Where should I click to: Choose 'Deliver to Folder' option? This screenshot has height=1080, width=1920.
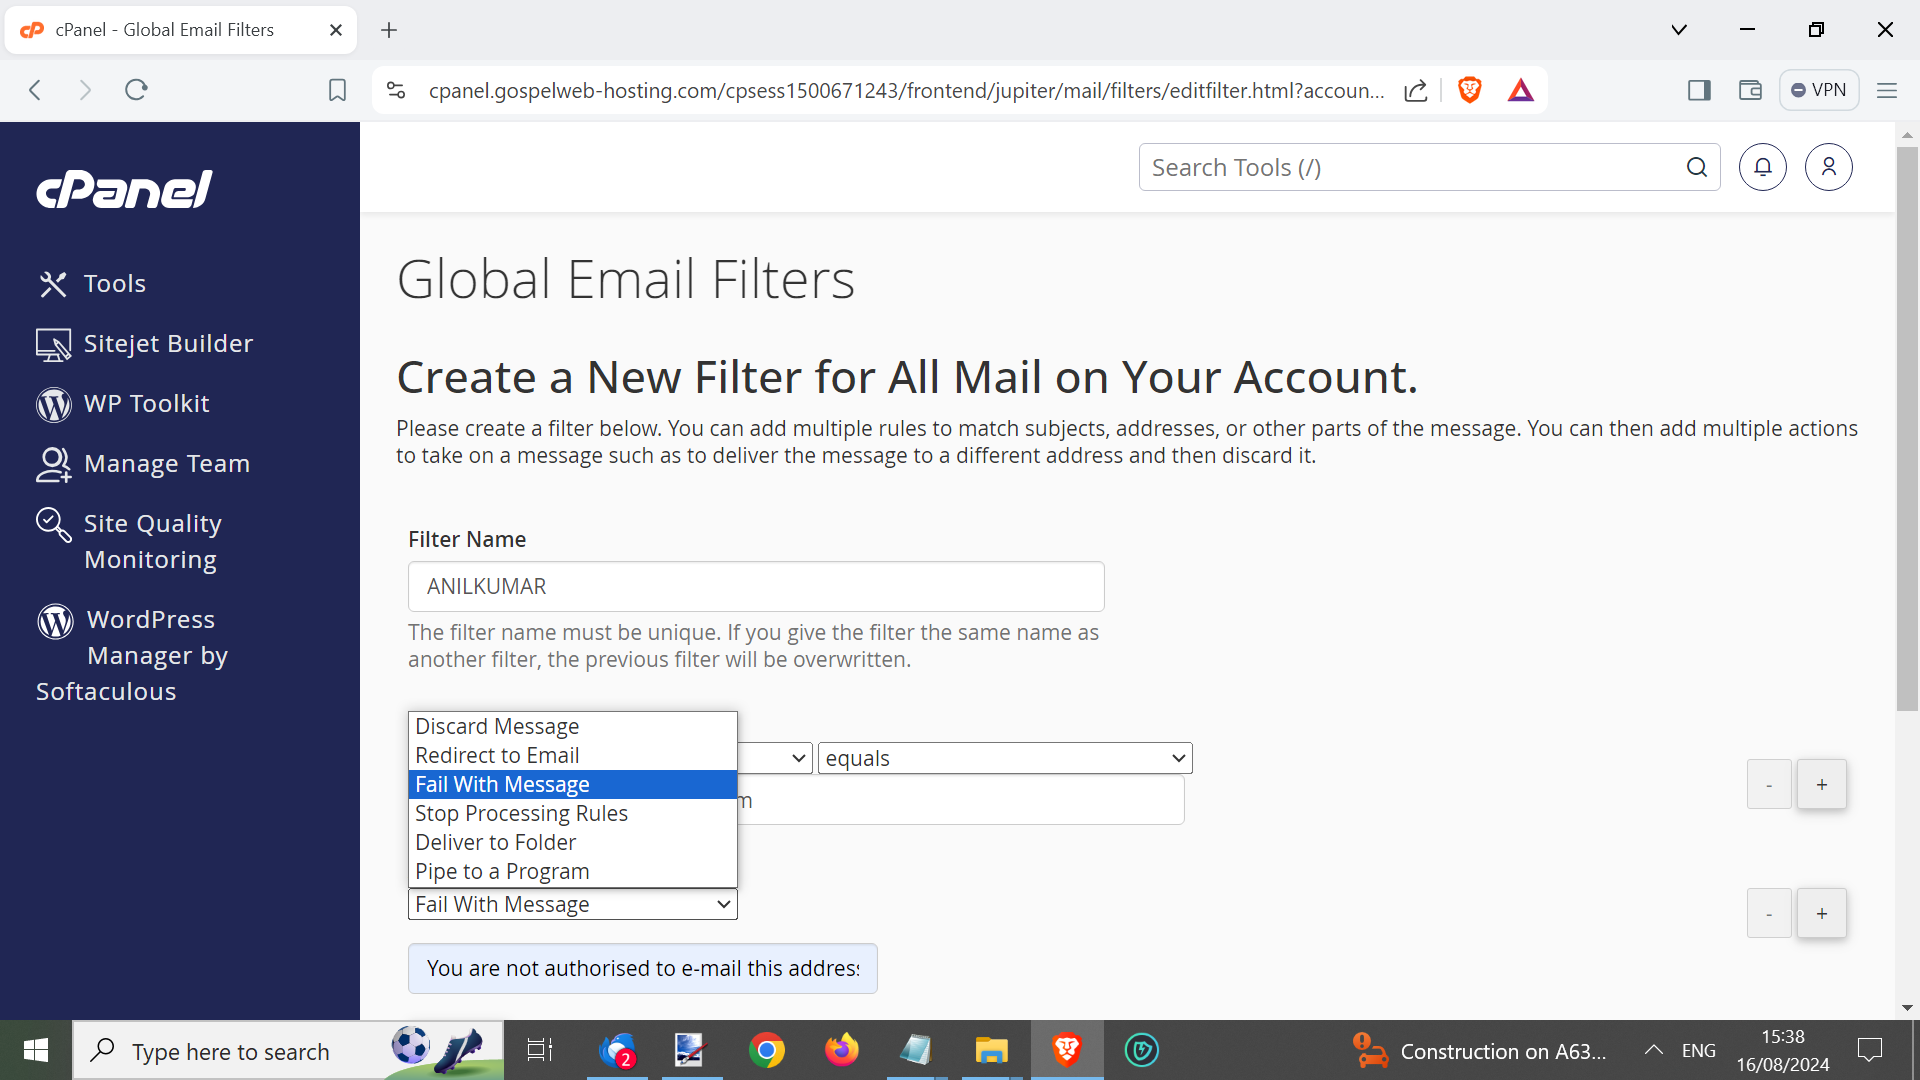[495, 842]
